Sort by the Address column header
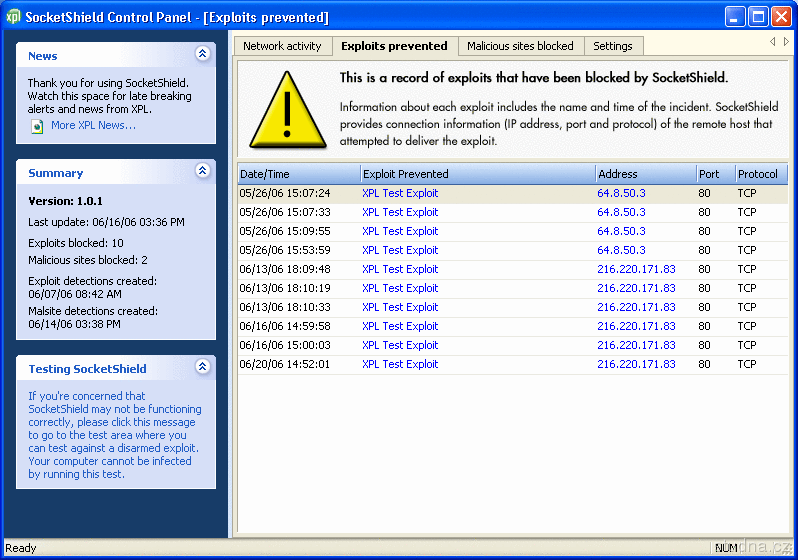The height and width of the screenshot is (560, 798). coord(644,174)
